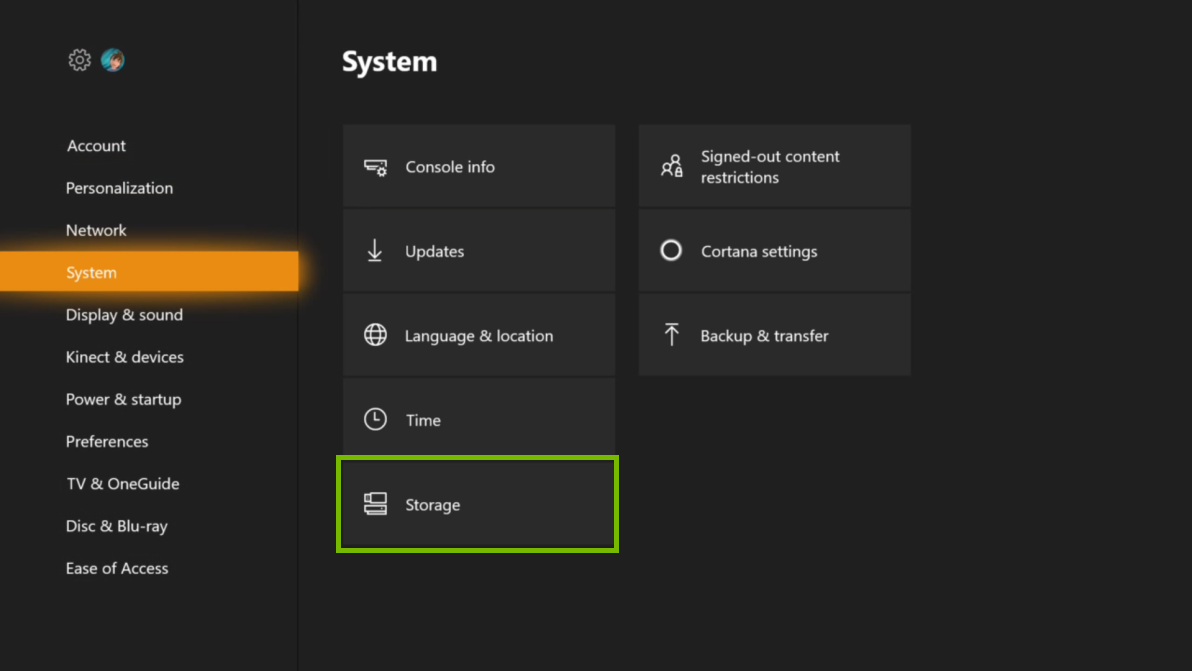Click the settings gear at top left
This screenshot has height=671, width=1192.
(79, 60)
